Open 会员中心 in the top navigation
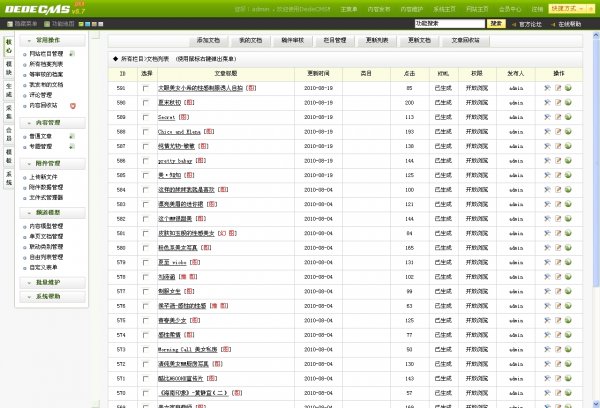This screenshot has width=600, height=408. click(510, 9)
